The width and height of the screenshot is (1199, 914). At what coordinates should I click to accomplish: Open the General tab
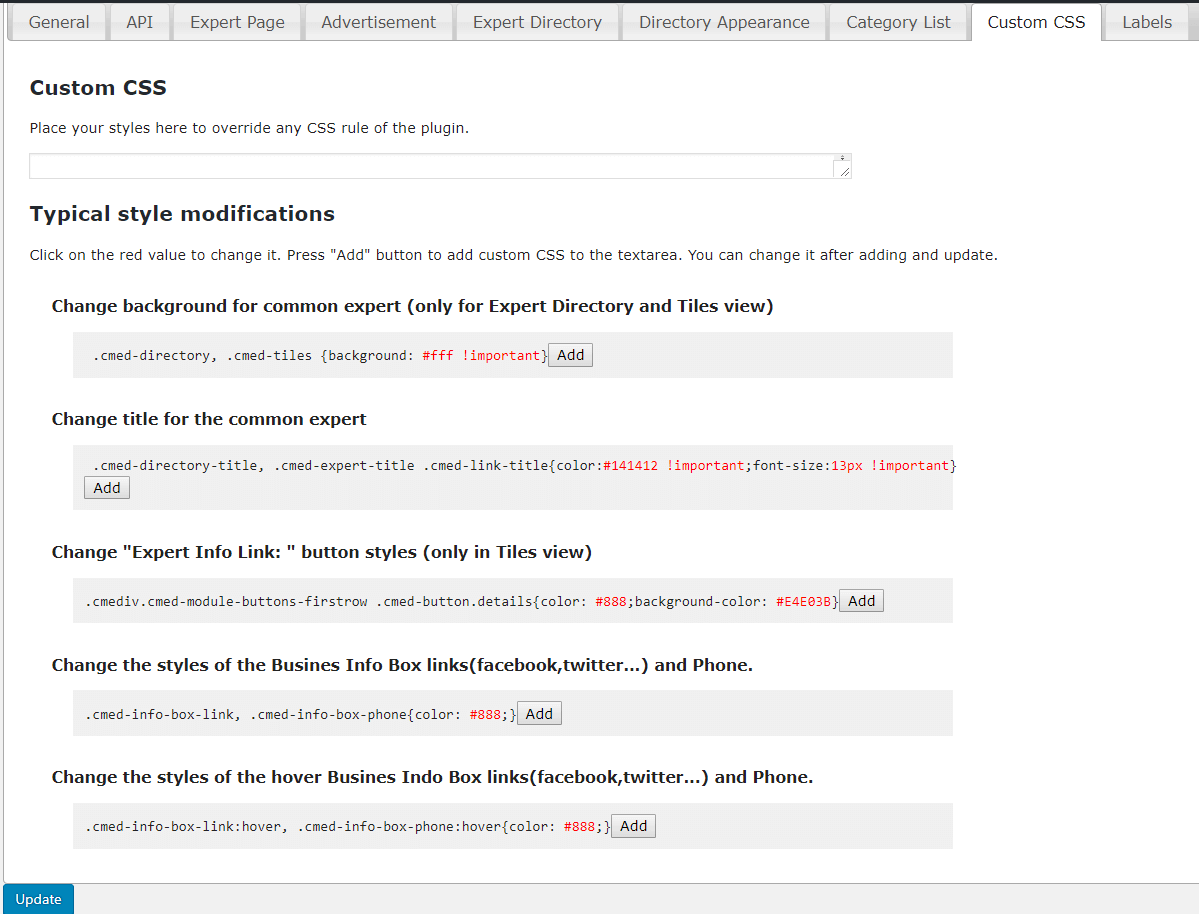pos(59,22)
